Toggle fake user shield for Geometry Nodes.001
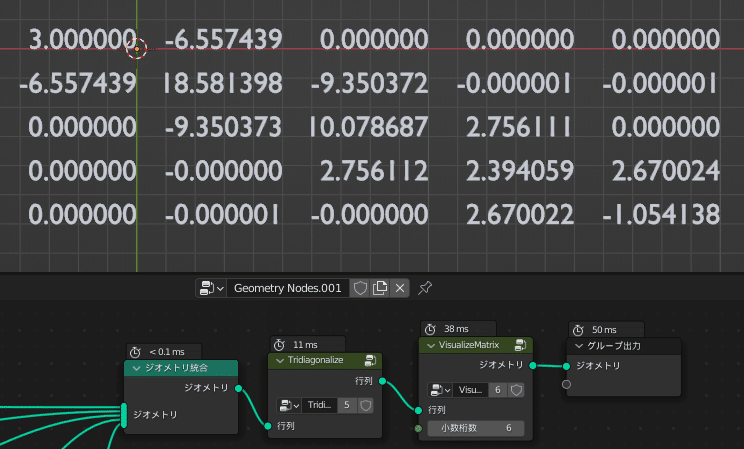The width and height of the screenshot is (744, 449). pyautogui.click(x=360, y=288)
